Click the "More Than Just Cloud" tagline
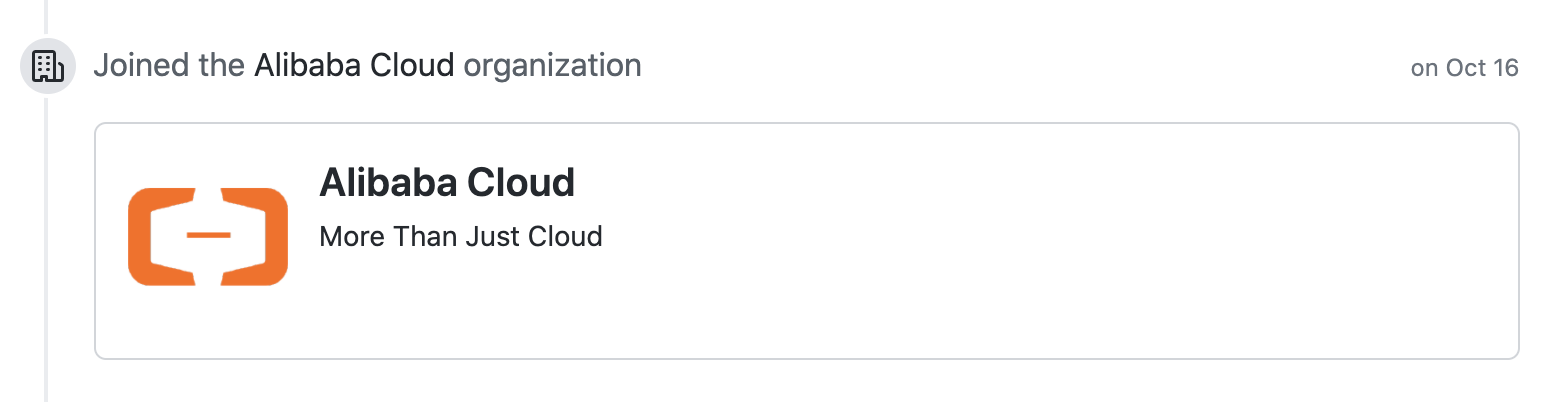Image resolution: width=1558 pixels, height=402 pixels. click(x=460, y=237)
